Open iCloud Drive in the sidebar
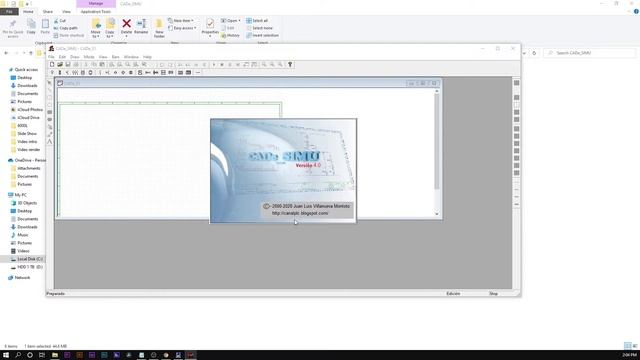The image size is (640, 360). (x=25, y=118)
